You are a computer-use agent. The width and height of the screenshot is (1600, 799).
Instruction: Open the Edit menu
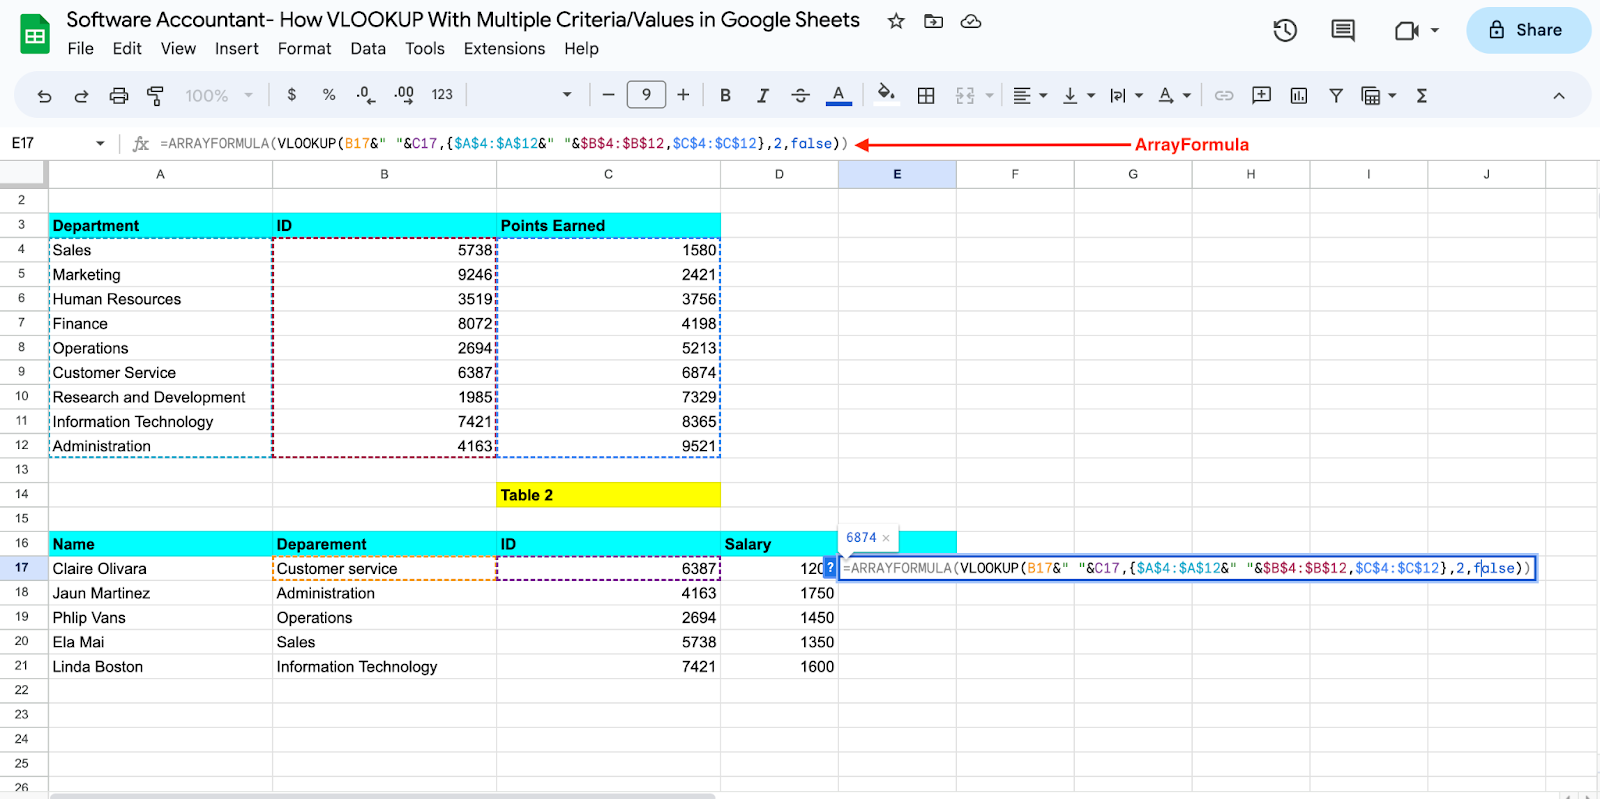[x=127, y=48]
